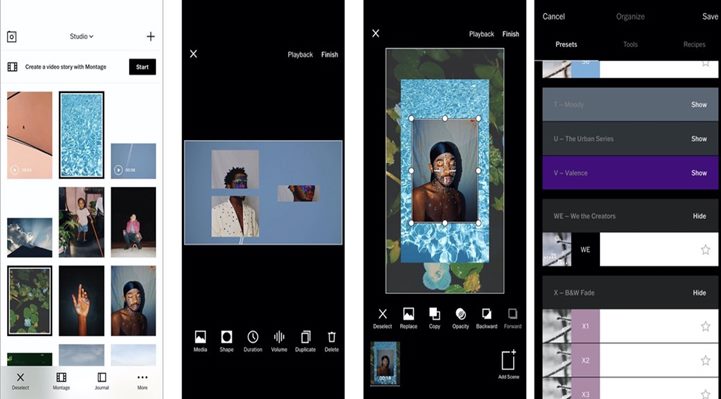Viewport: 721px width, 399px height.
Task: Select the X1 preset swatch
Action: click(585, 326)
